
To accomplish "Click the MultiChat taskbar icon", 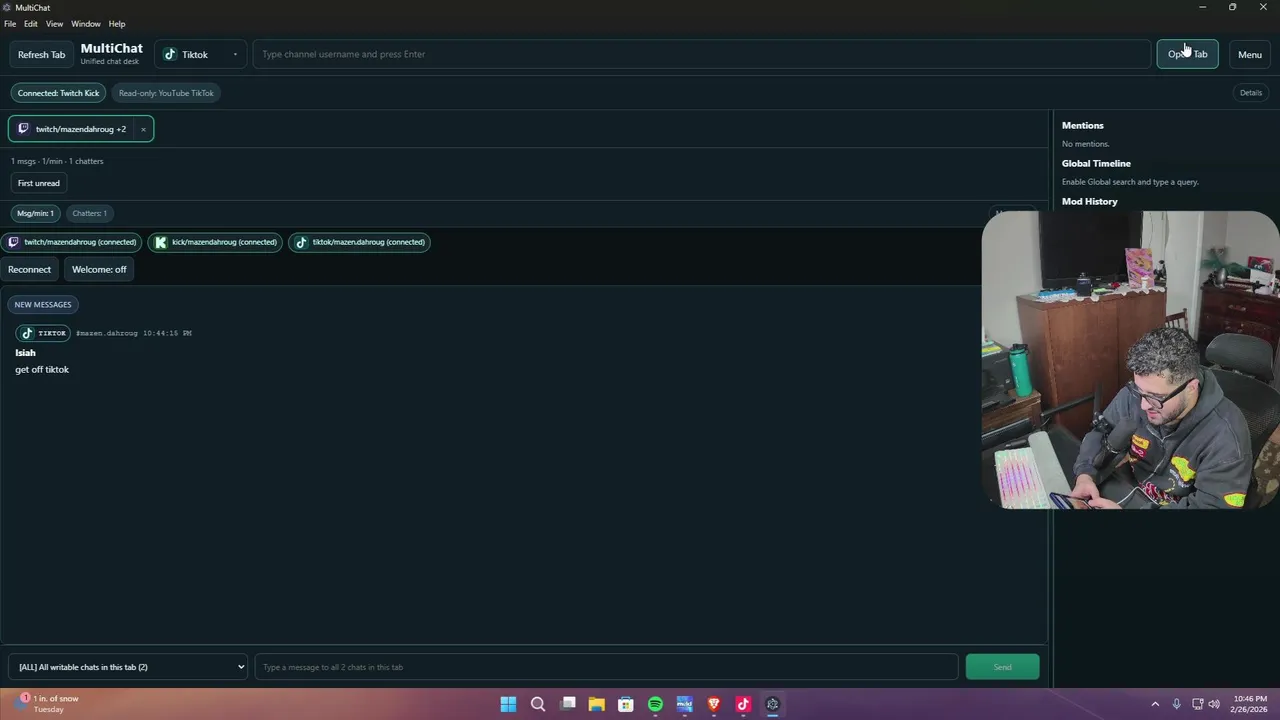I will pos(772,704).
